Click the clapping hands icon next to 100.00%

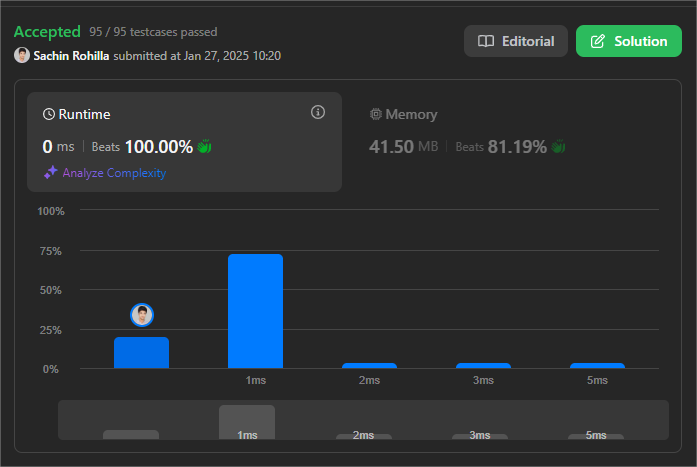click(204, 146)
